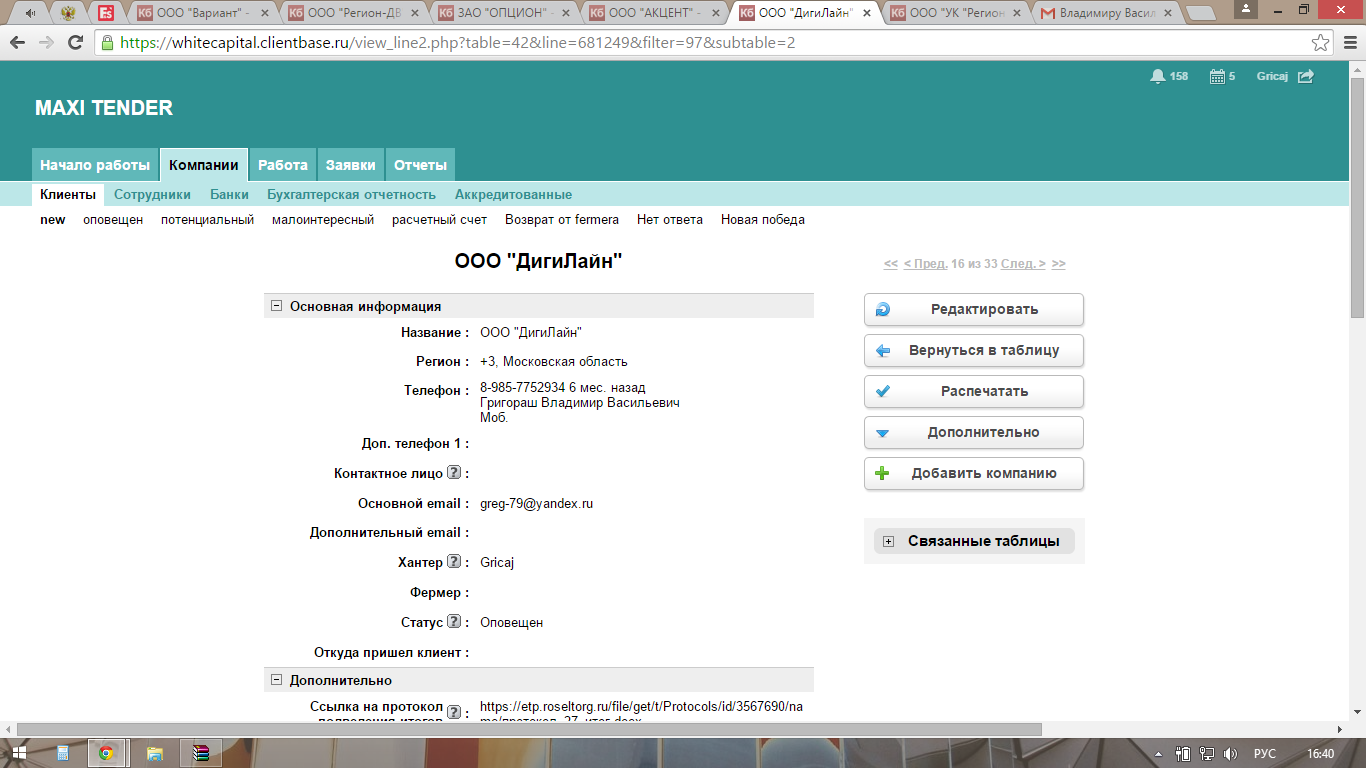
Task: Click the help icon beside Ссылка на протокол
Action: [453, 713]
